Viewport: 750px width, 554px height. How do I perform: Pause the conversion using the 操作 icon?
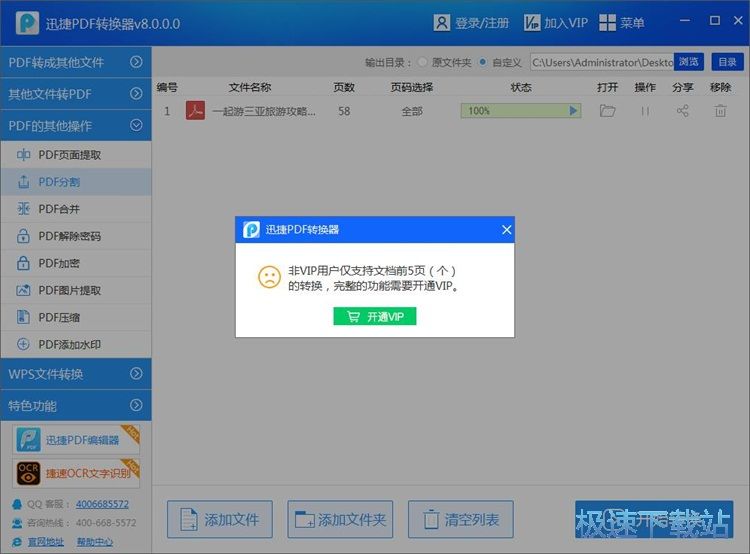coord(645,111)
